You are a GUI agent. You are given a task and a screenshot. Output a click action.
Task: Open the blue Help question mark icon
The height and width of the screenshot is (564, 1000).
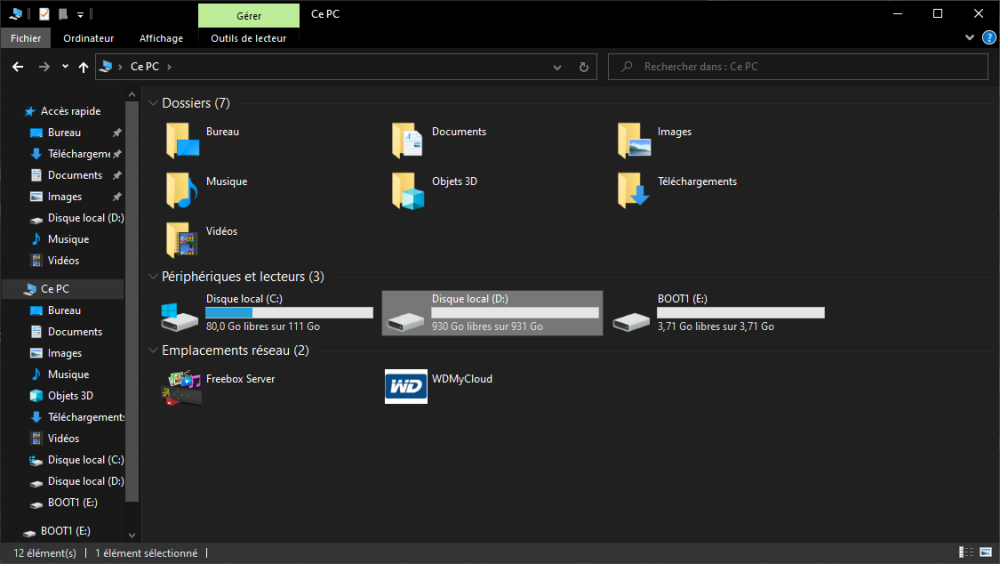989,38
